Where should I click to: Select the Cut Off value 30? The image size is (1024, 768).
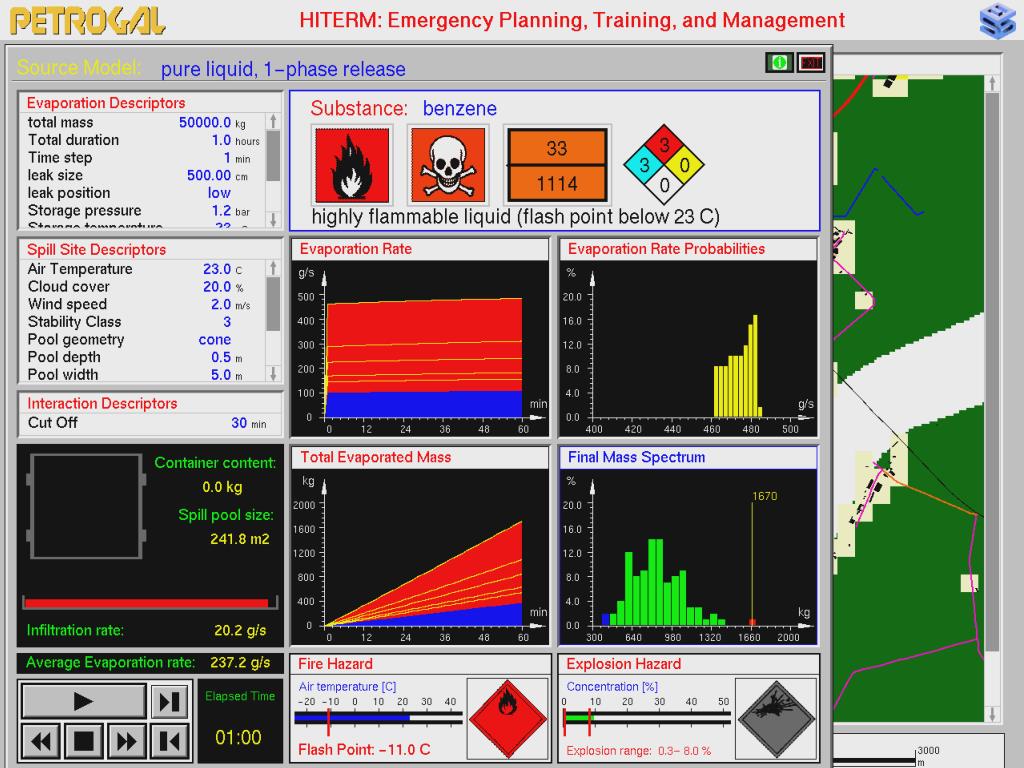pyautogui.click(x=239, y=423)
